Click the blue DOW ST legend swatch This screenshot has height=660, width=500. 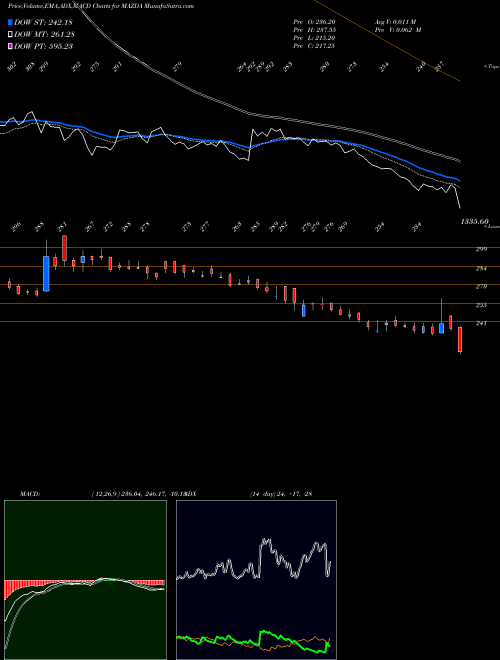point(10,22)
